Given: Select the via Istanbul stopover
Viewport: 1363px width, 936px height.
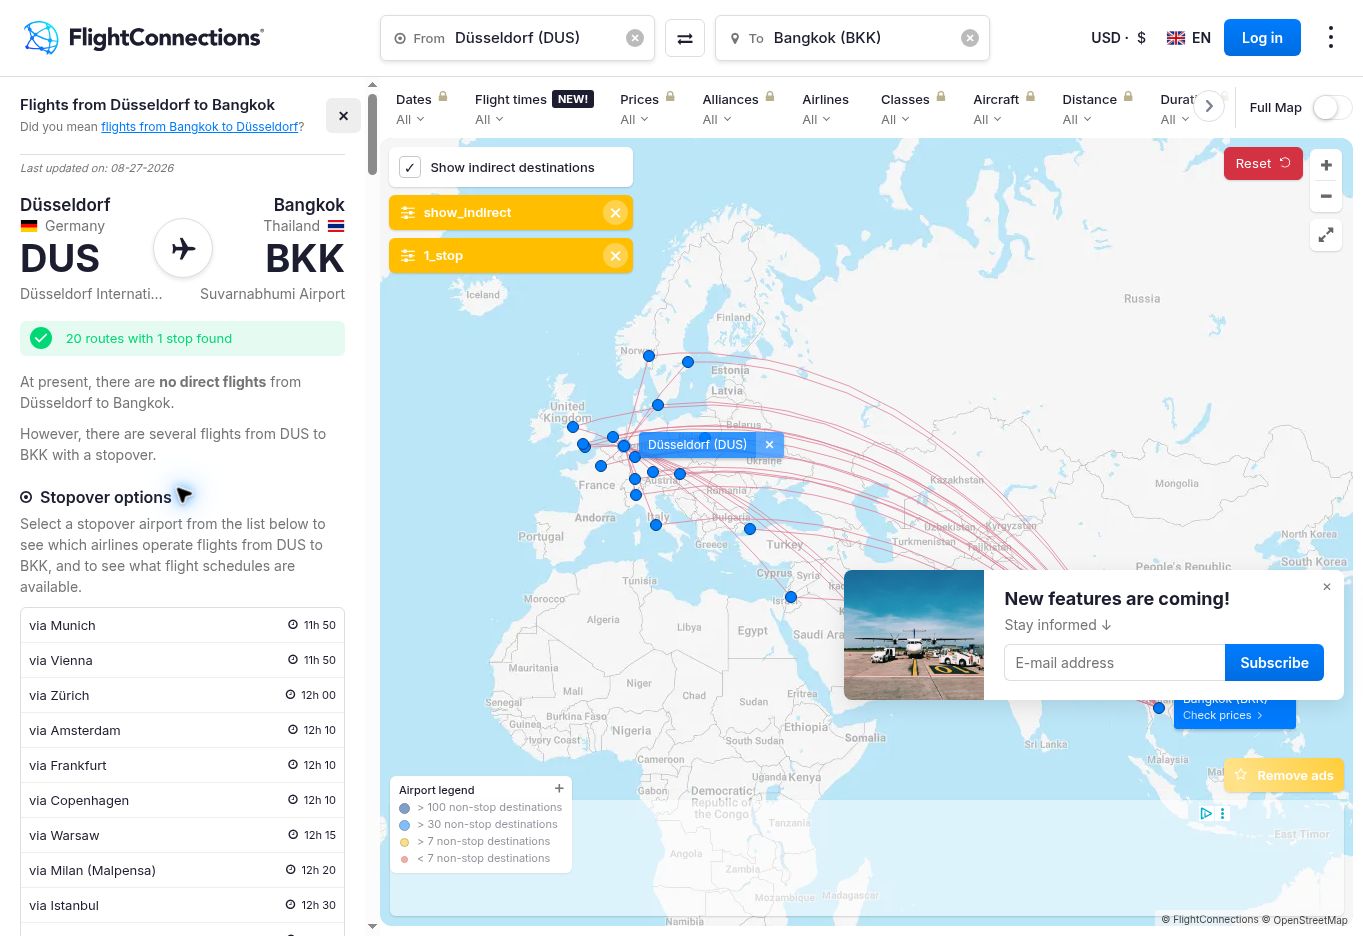Looking at the screenshot, I should click(182, 905).
